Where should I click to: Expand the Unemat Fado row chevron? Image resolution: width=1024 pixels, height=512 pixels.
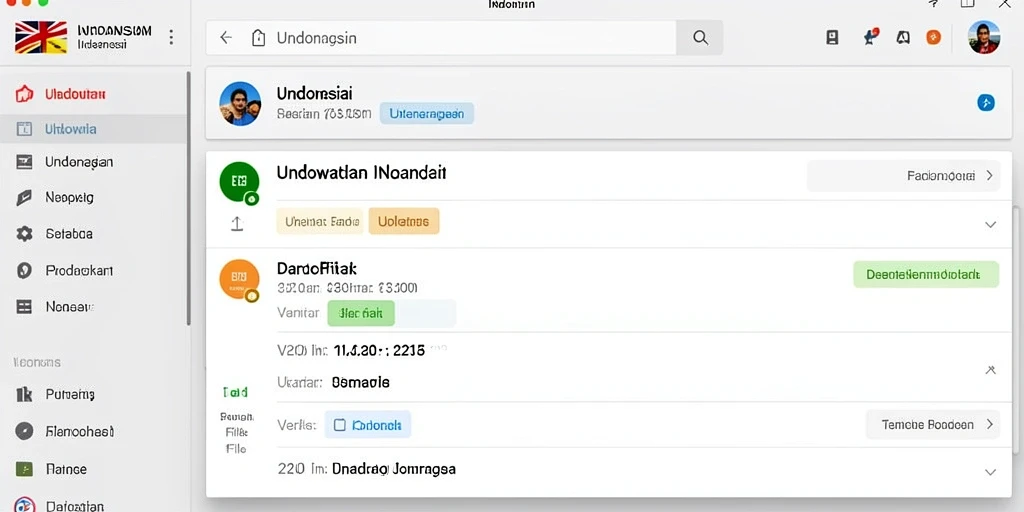[x=990, y=225]
